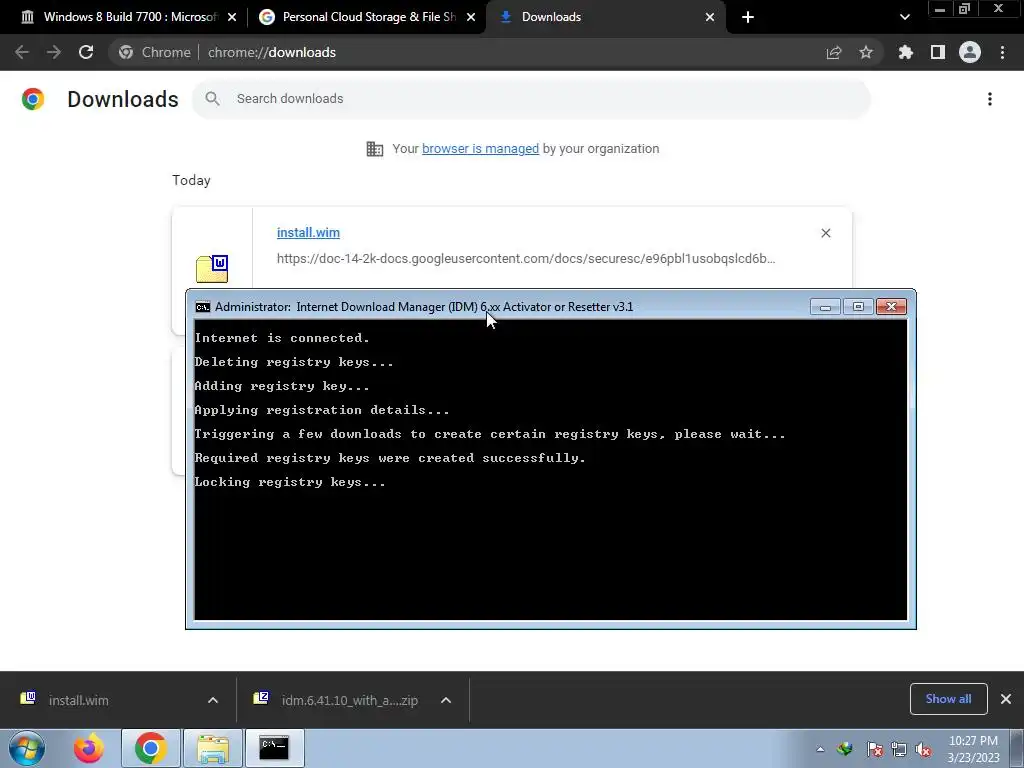Open Chrome's three-dot menu in toolbar
The height and width of the screenshot is (768, 1024).
[x=1002, y=52]
